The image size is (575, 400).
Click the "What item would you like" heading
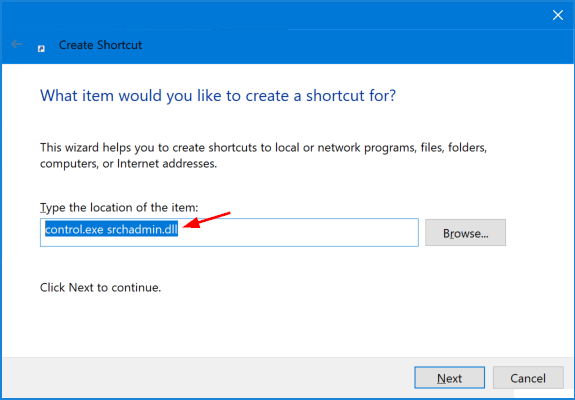pos(218,96)
